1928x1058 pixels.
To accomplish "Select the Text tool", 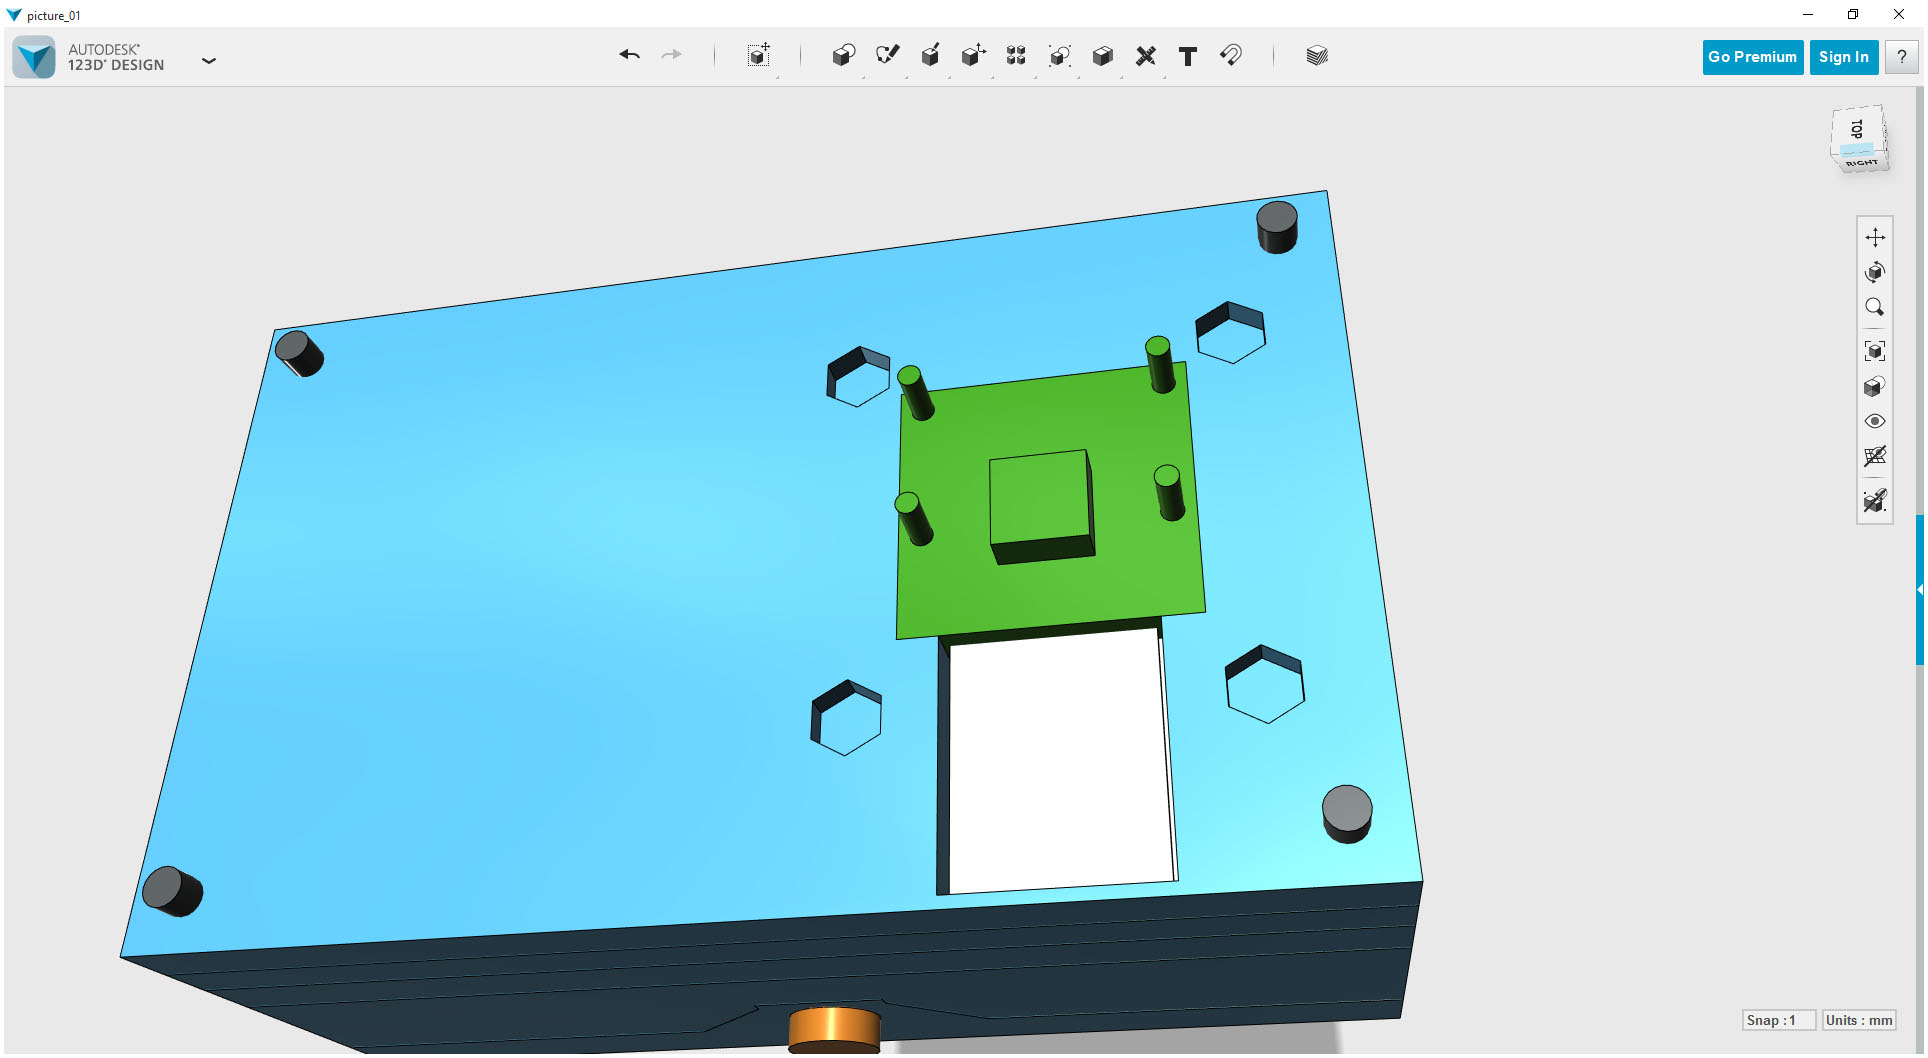I will point(1188,56).
